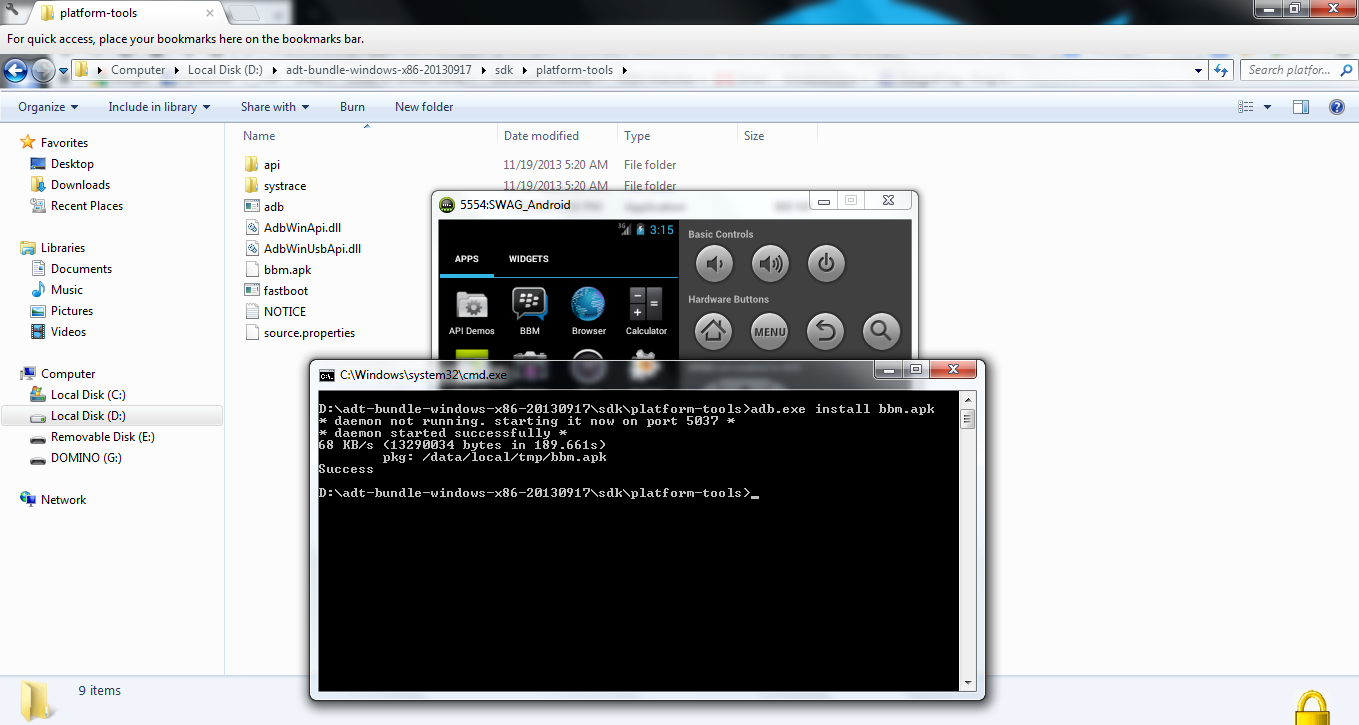1359x725 pixels.
Task: Click the Refresh button beside address bar
Action: coord(1220,70)
